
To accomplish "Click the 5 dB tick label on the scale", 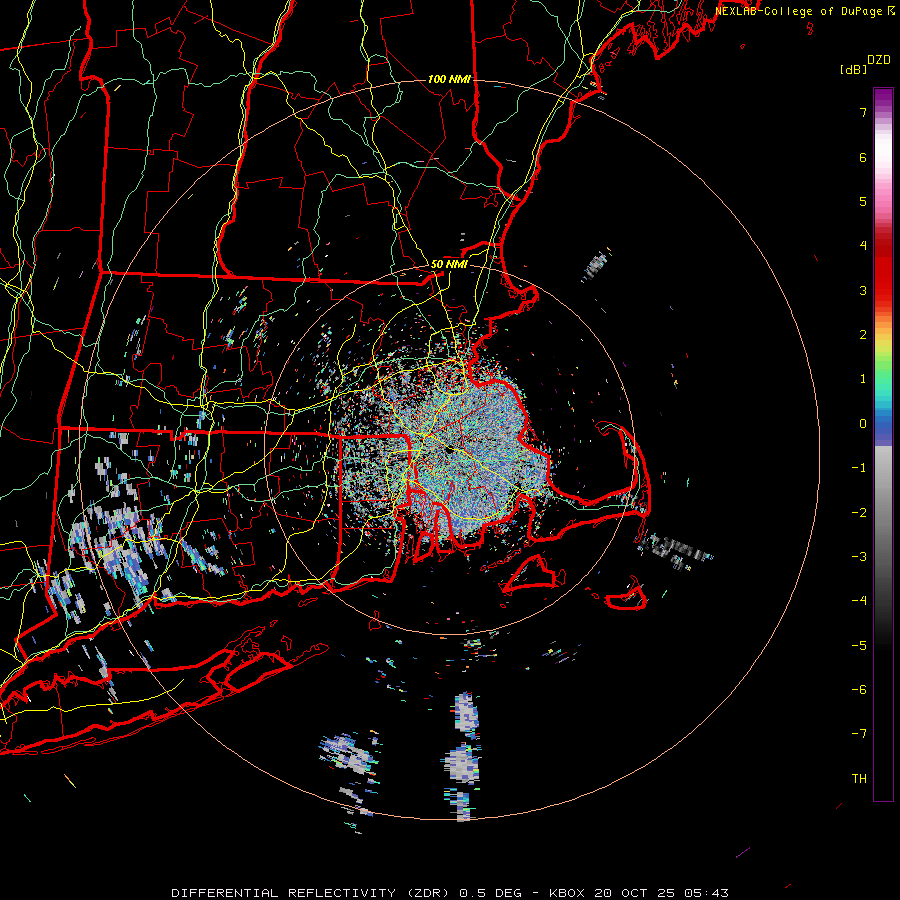I will tap(863, 201).
